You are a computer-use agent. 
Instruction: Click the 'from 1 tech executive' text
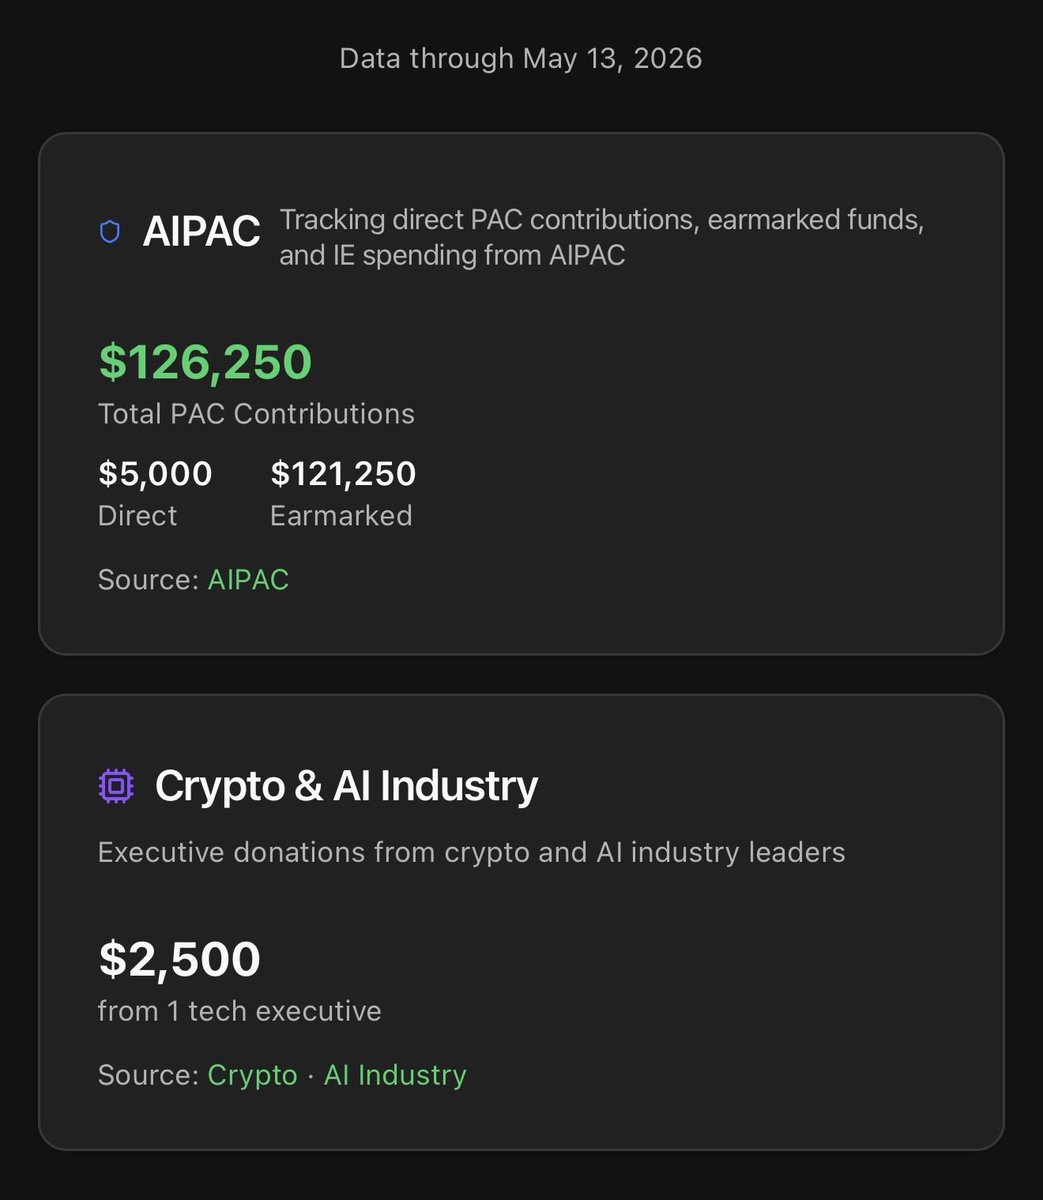click(x=240, y=1011)
